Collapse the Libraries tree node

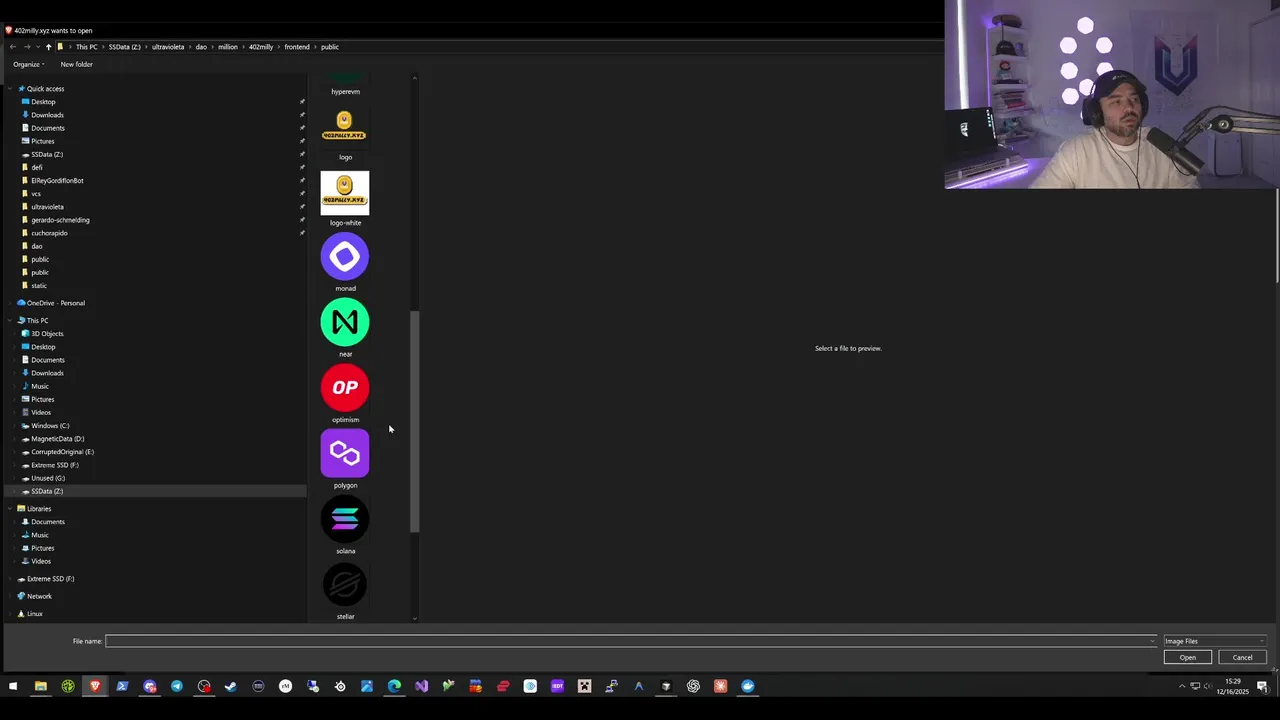(11, 509)
